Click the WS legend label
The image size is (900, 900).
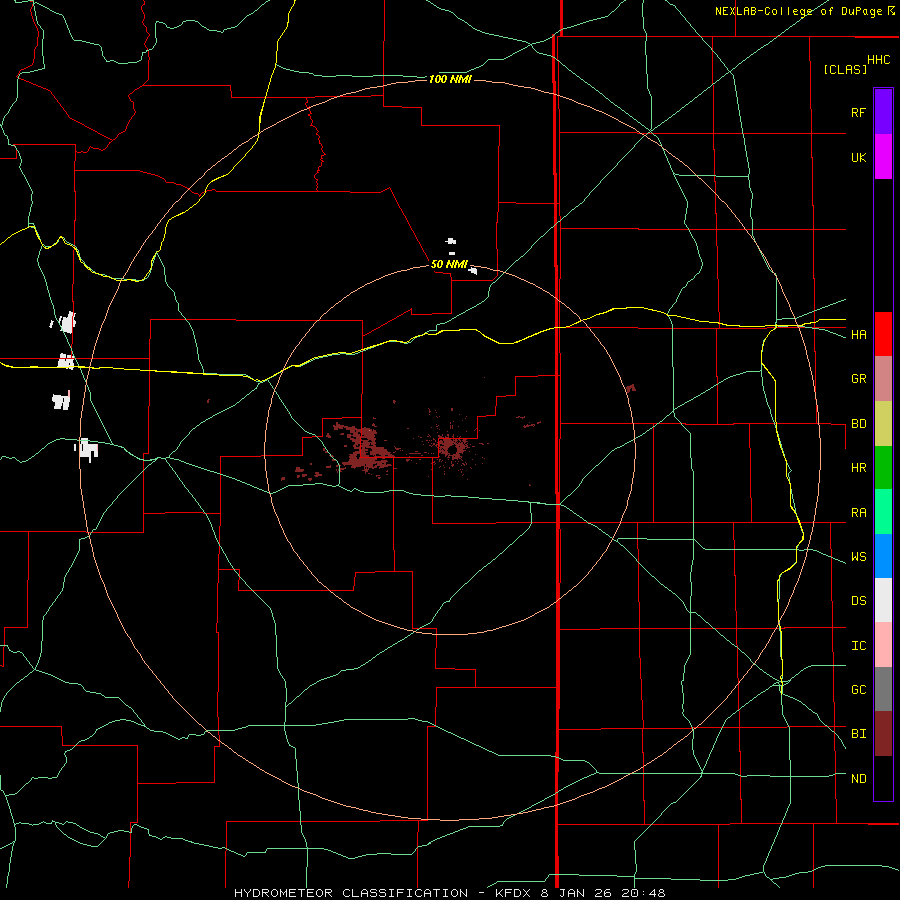pyautogui.click(x=858, y=557)
